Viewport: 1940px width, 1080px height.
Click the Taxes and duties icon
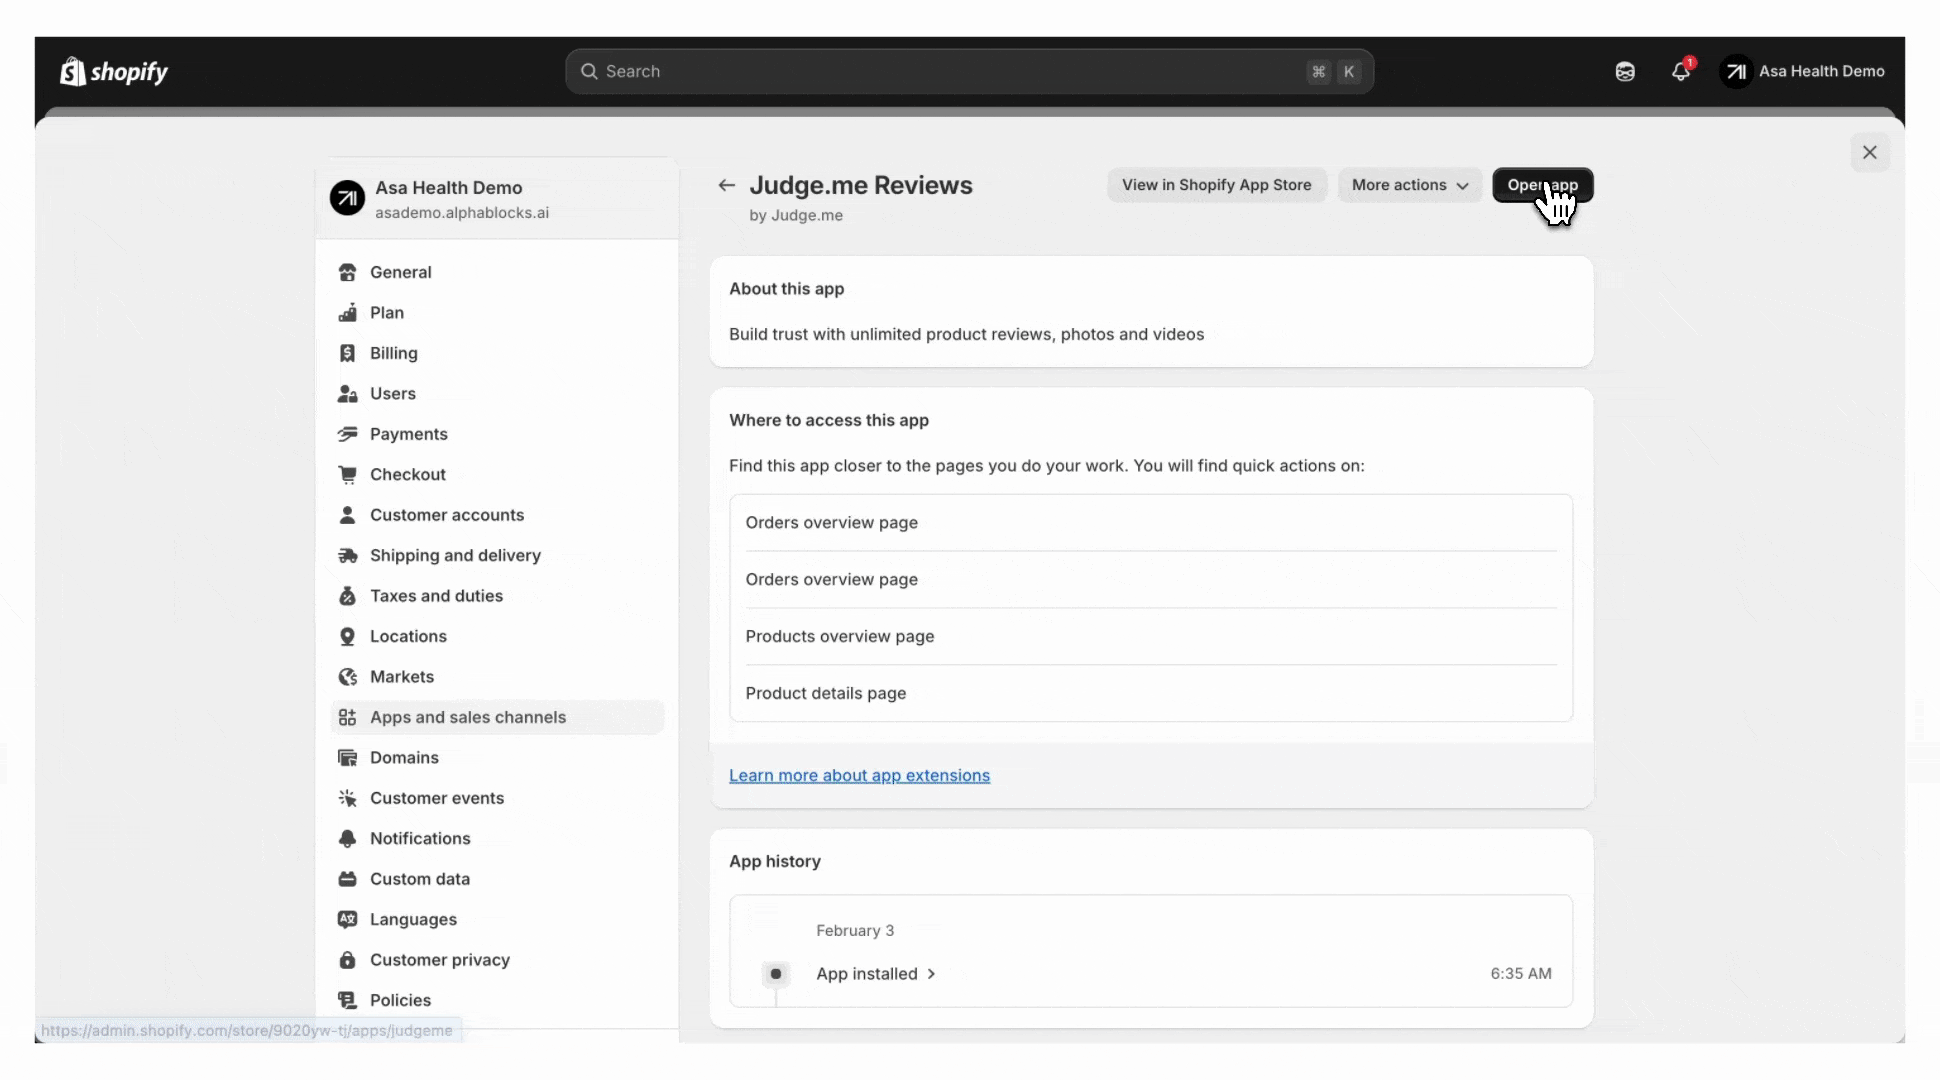click(x=347, y=596)
